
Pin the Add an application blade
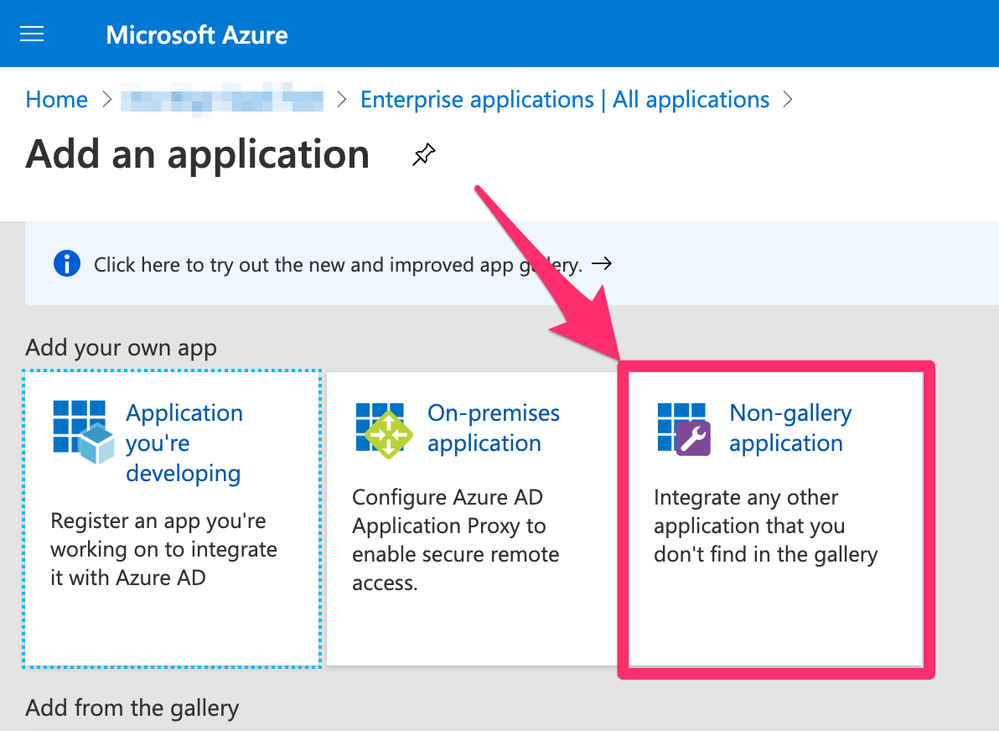coord(424,155)
